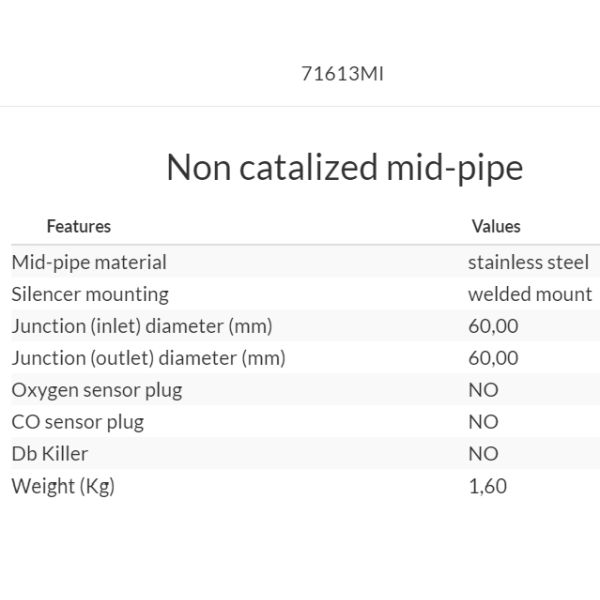The image size is (600, 600).
Task: Click the welded mount value
Action: pyautogui.click(x=530, y=294)
